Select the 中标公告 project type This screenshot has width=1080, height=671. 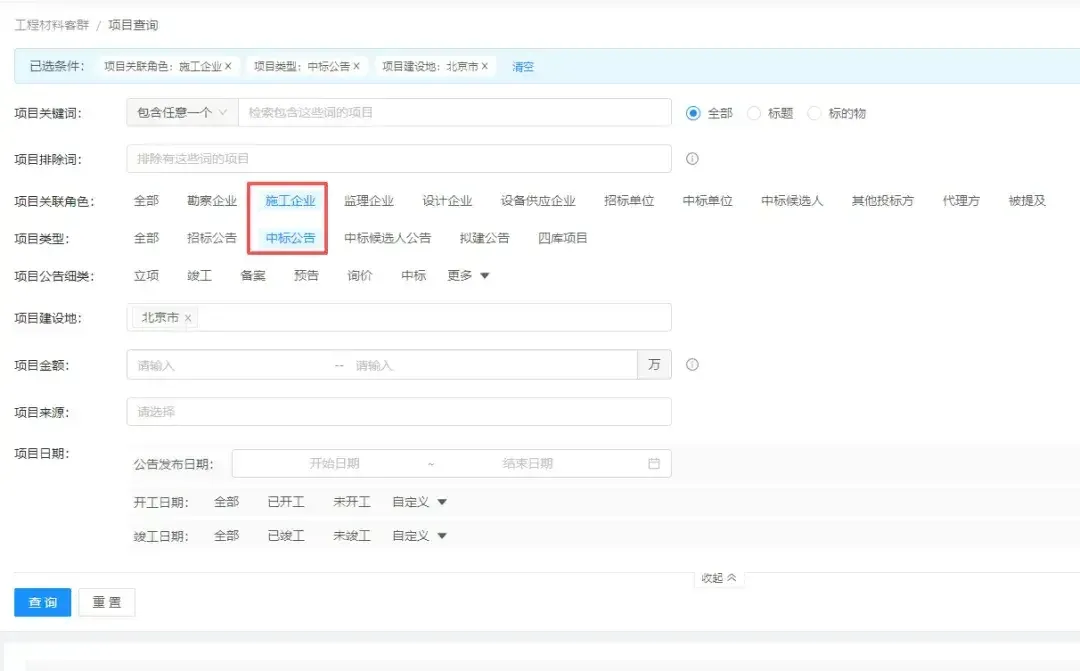click(x=290, y=238)
